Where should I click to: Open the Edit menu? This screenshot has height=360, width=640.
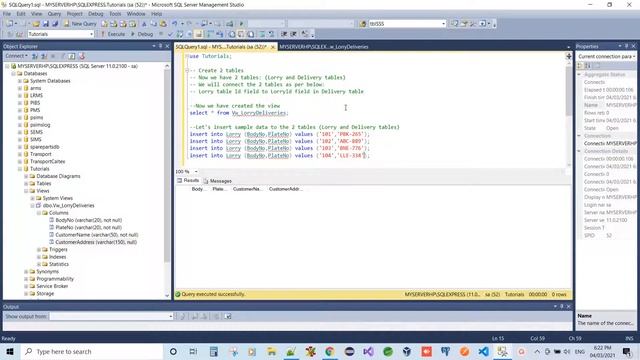21,13
